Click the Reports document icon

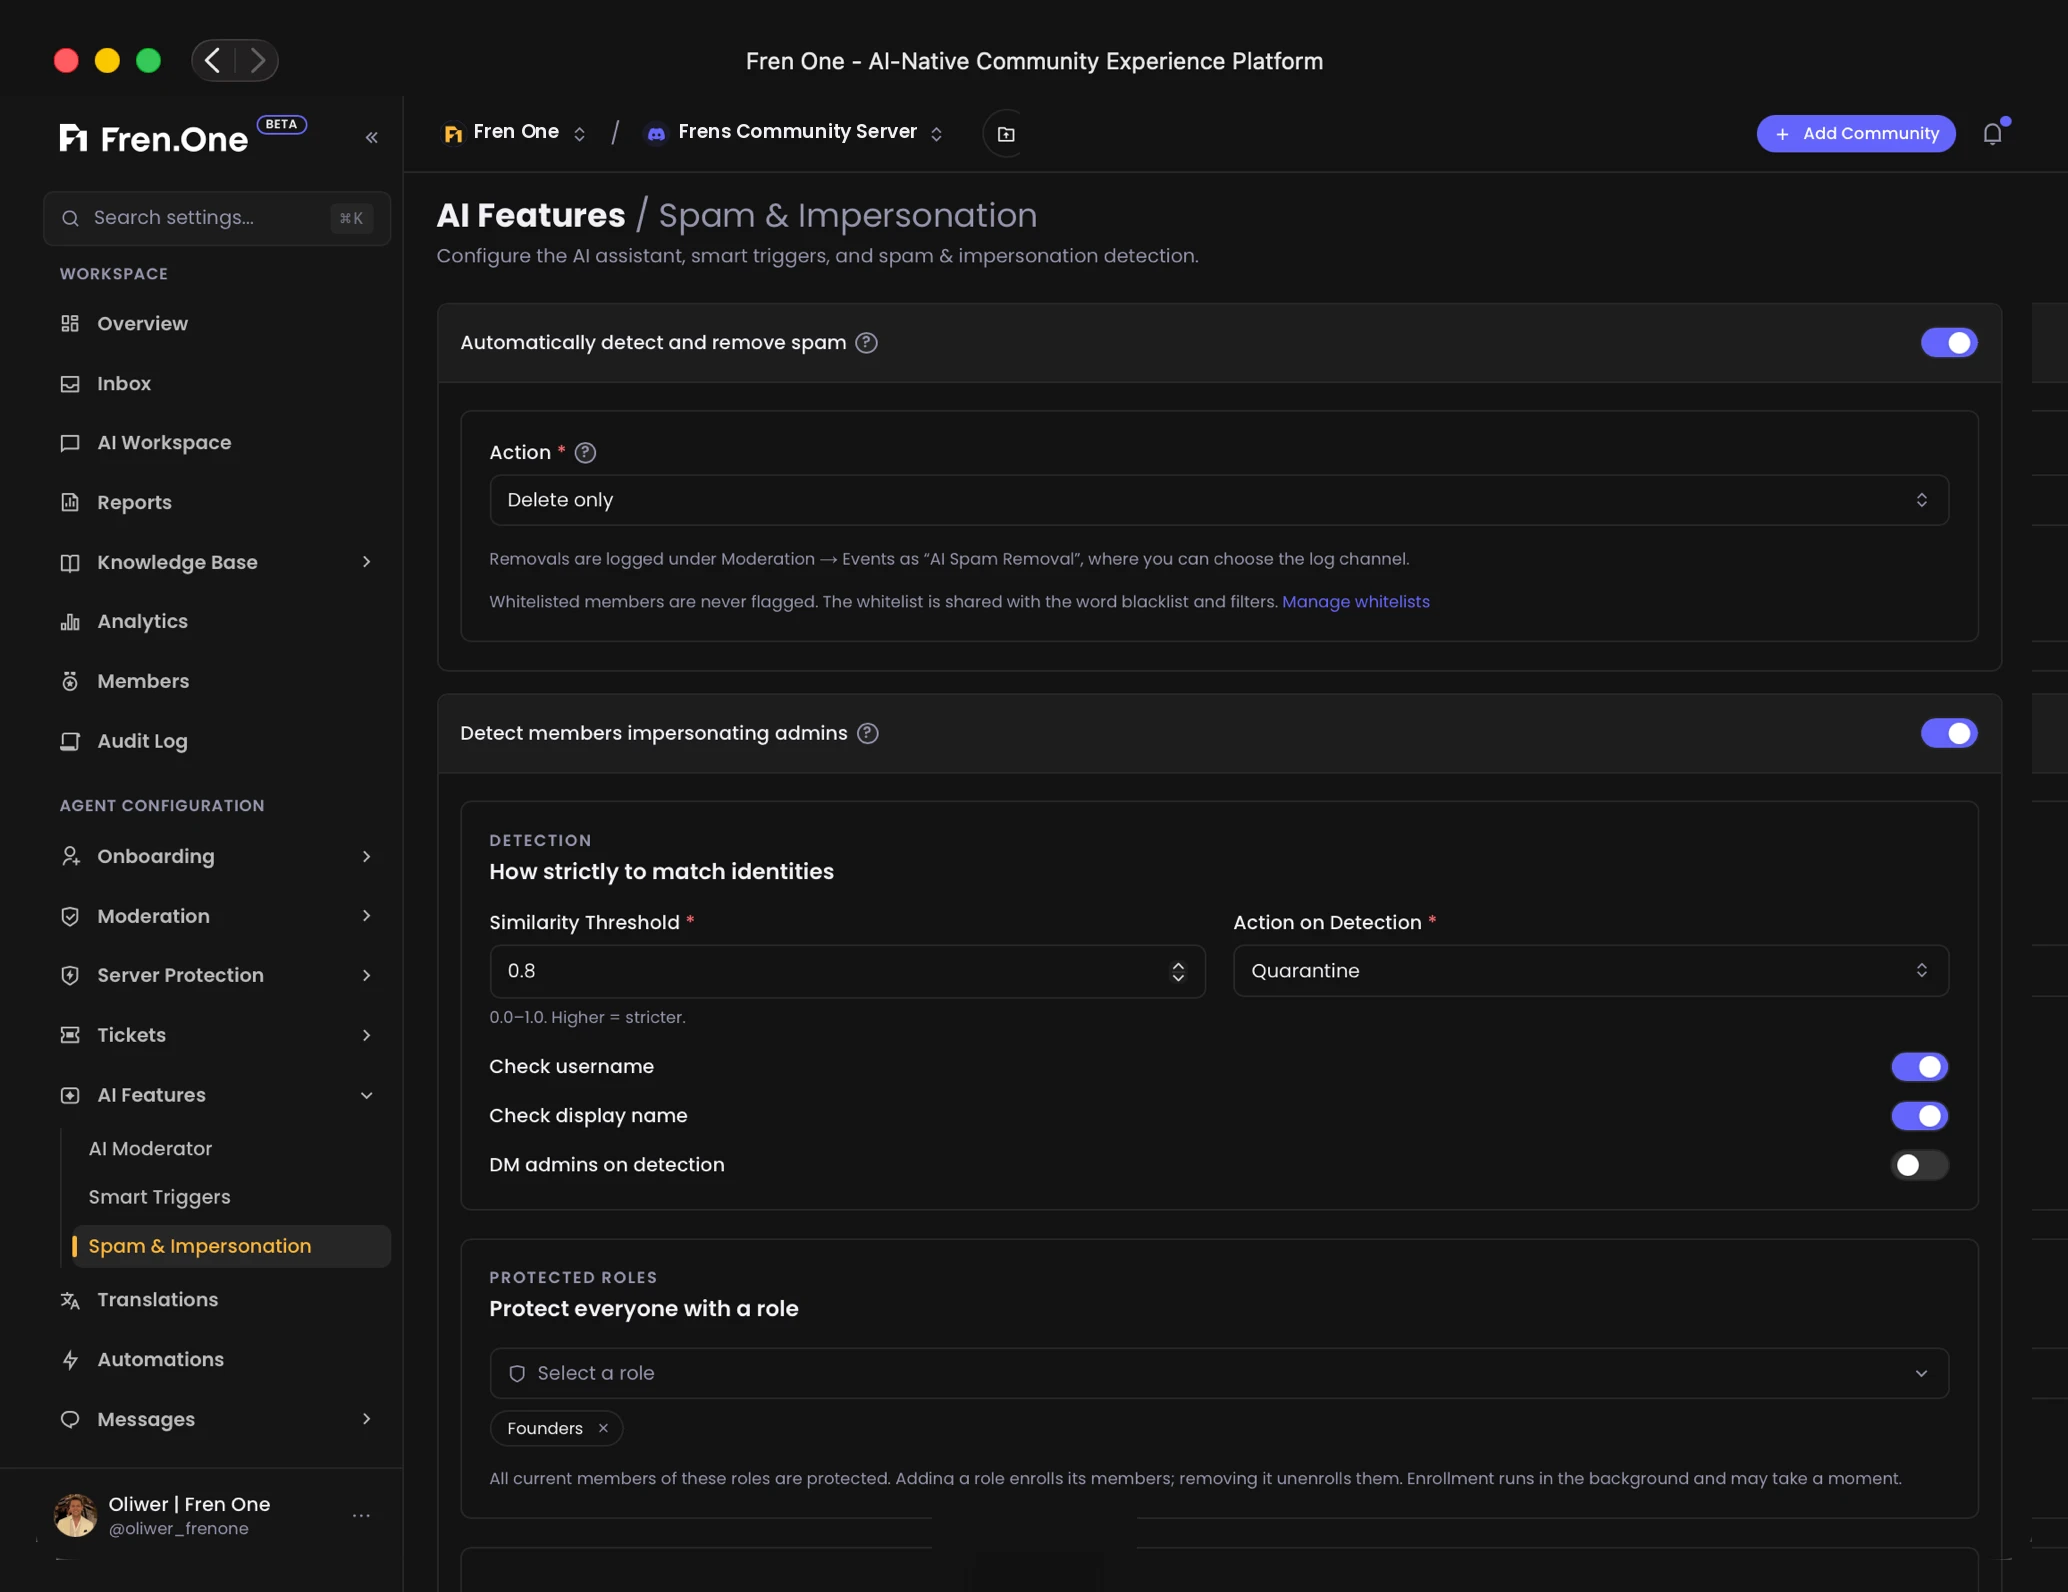click(x=70, y=502)
